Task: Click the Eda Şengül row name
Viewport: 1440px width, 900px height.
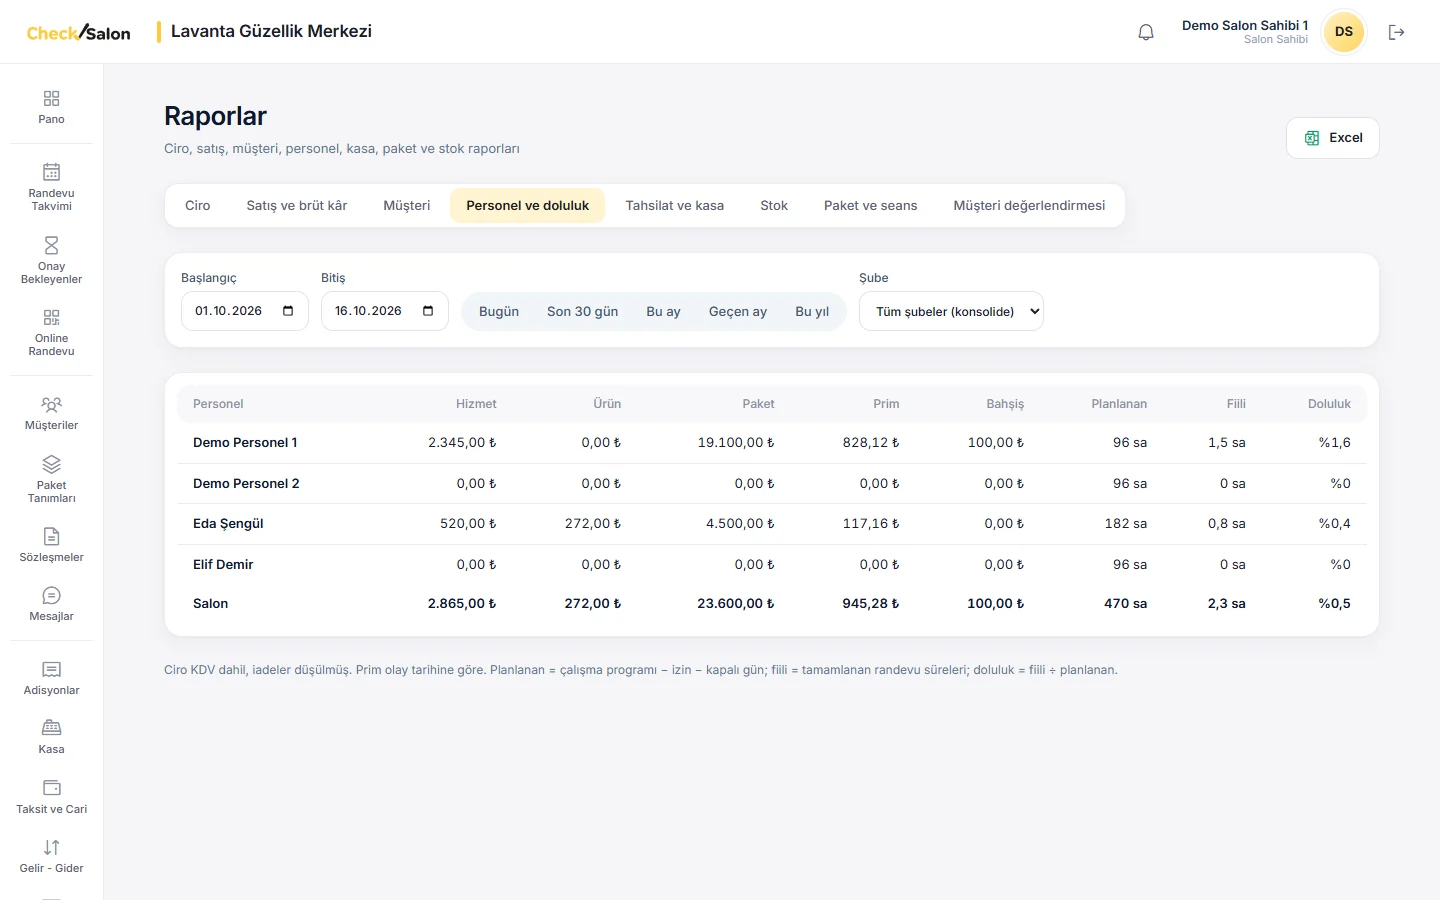Action: [x=228, y=524]
